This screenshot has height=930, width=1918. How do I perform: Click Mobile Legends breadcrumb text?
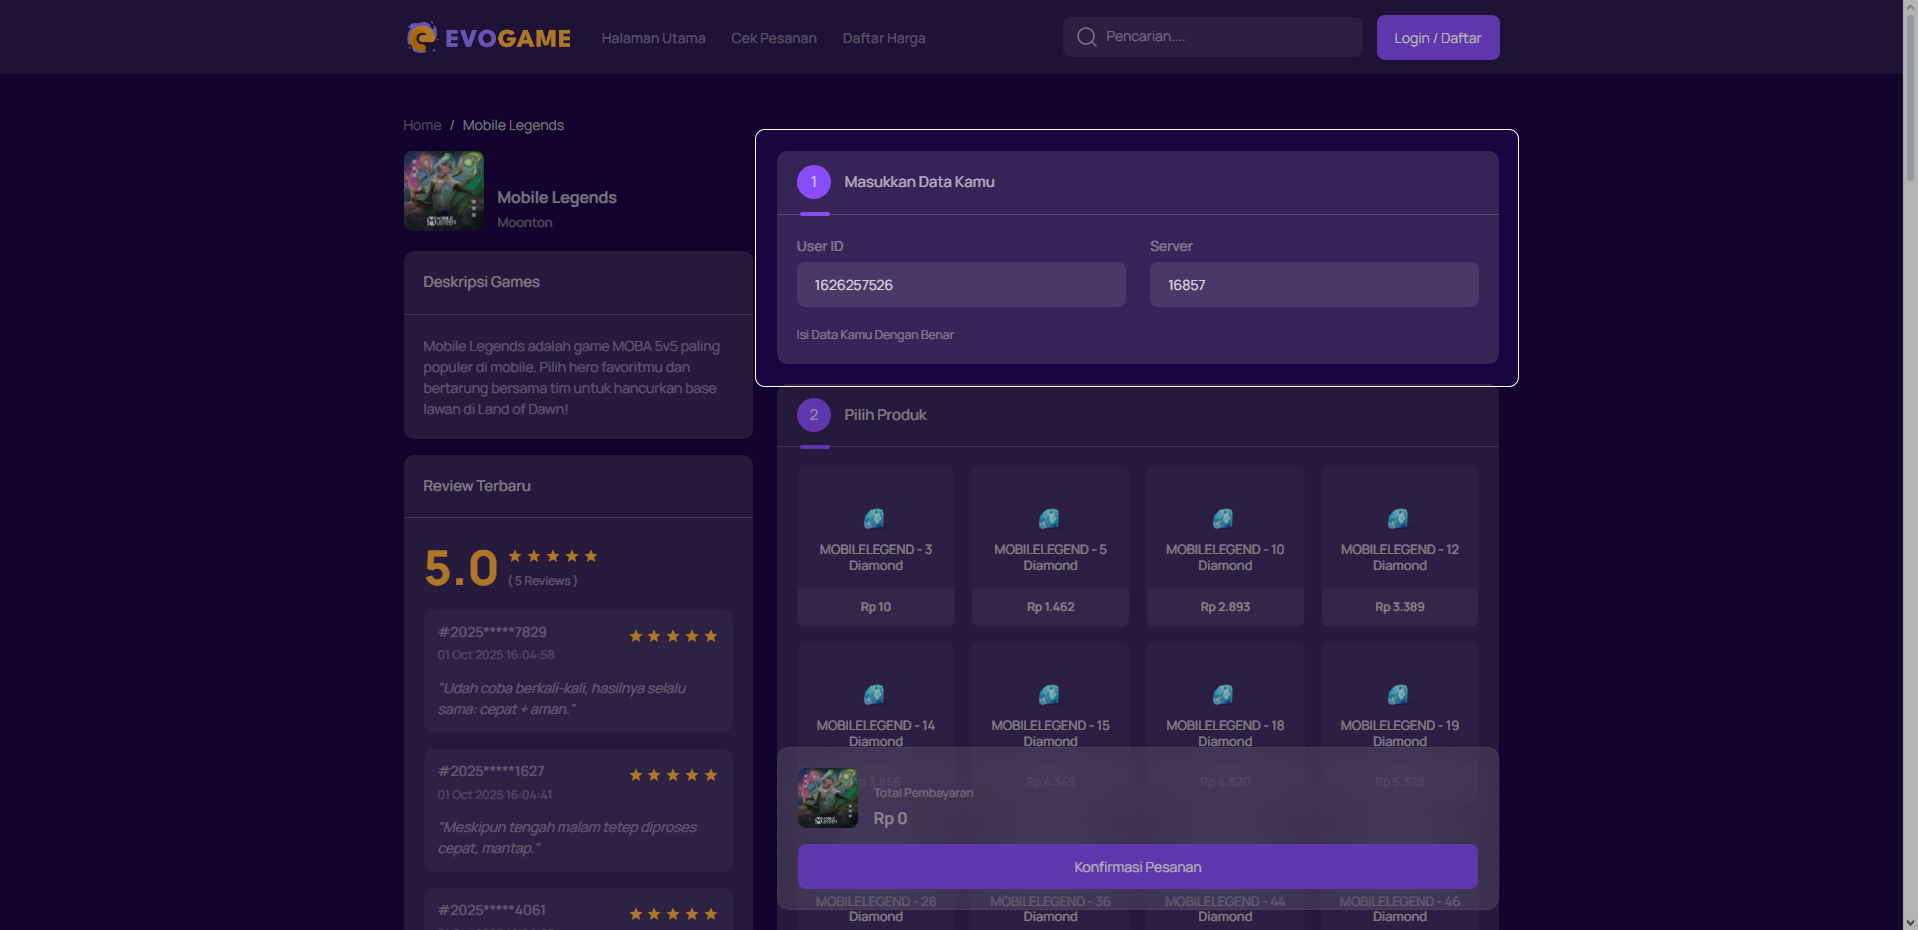click(x=513, y=125)
